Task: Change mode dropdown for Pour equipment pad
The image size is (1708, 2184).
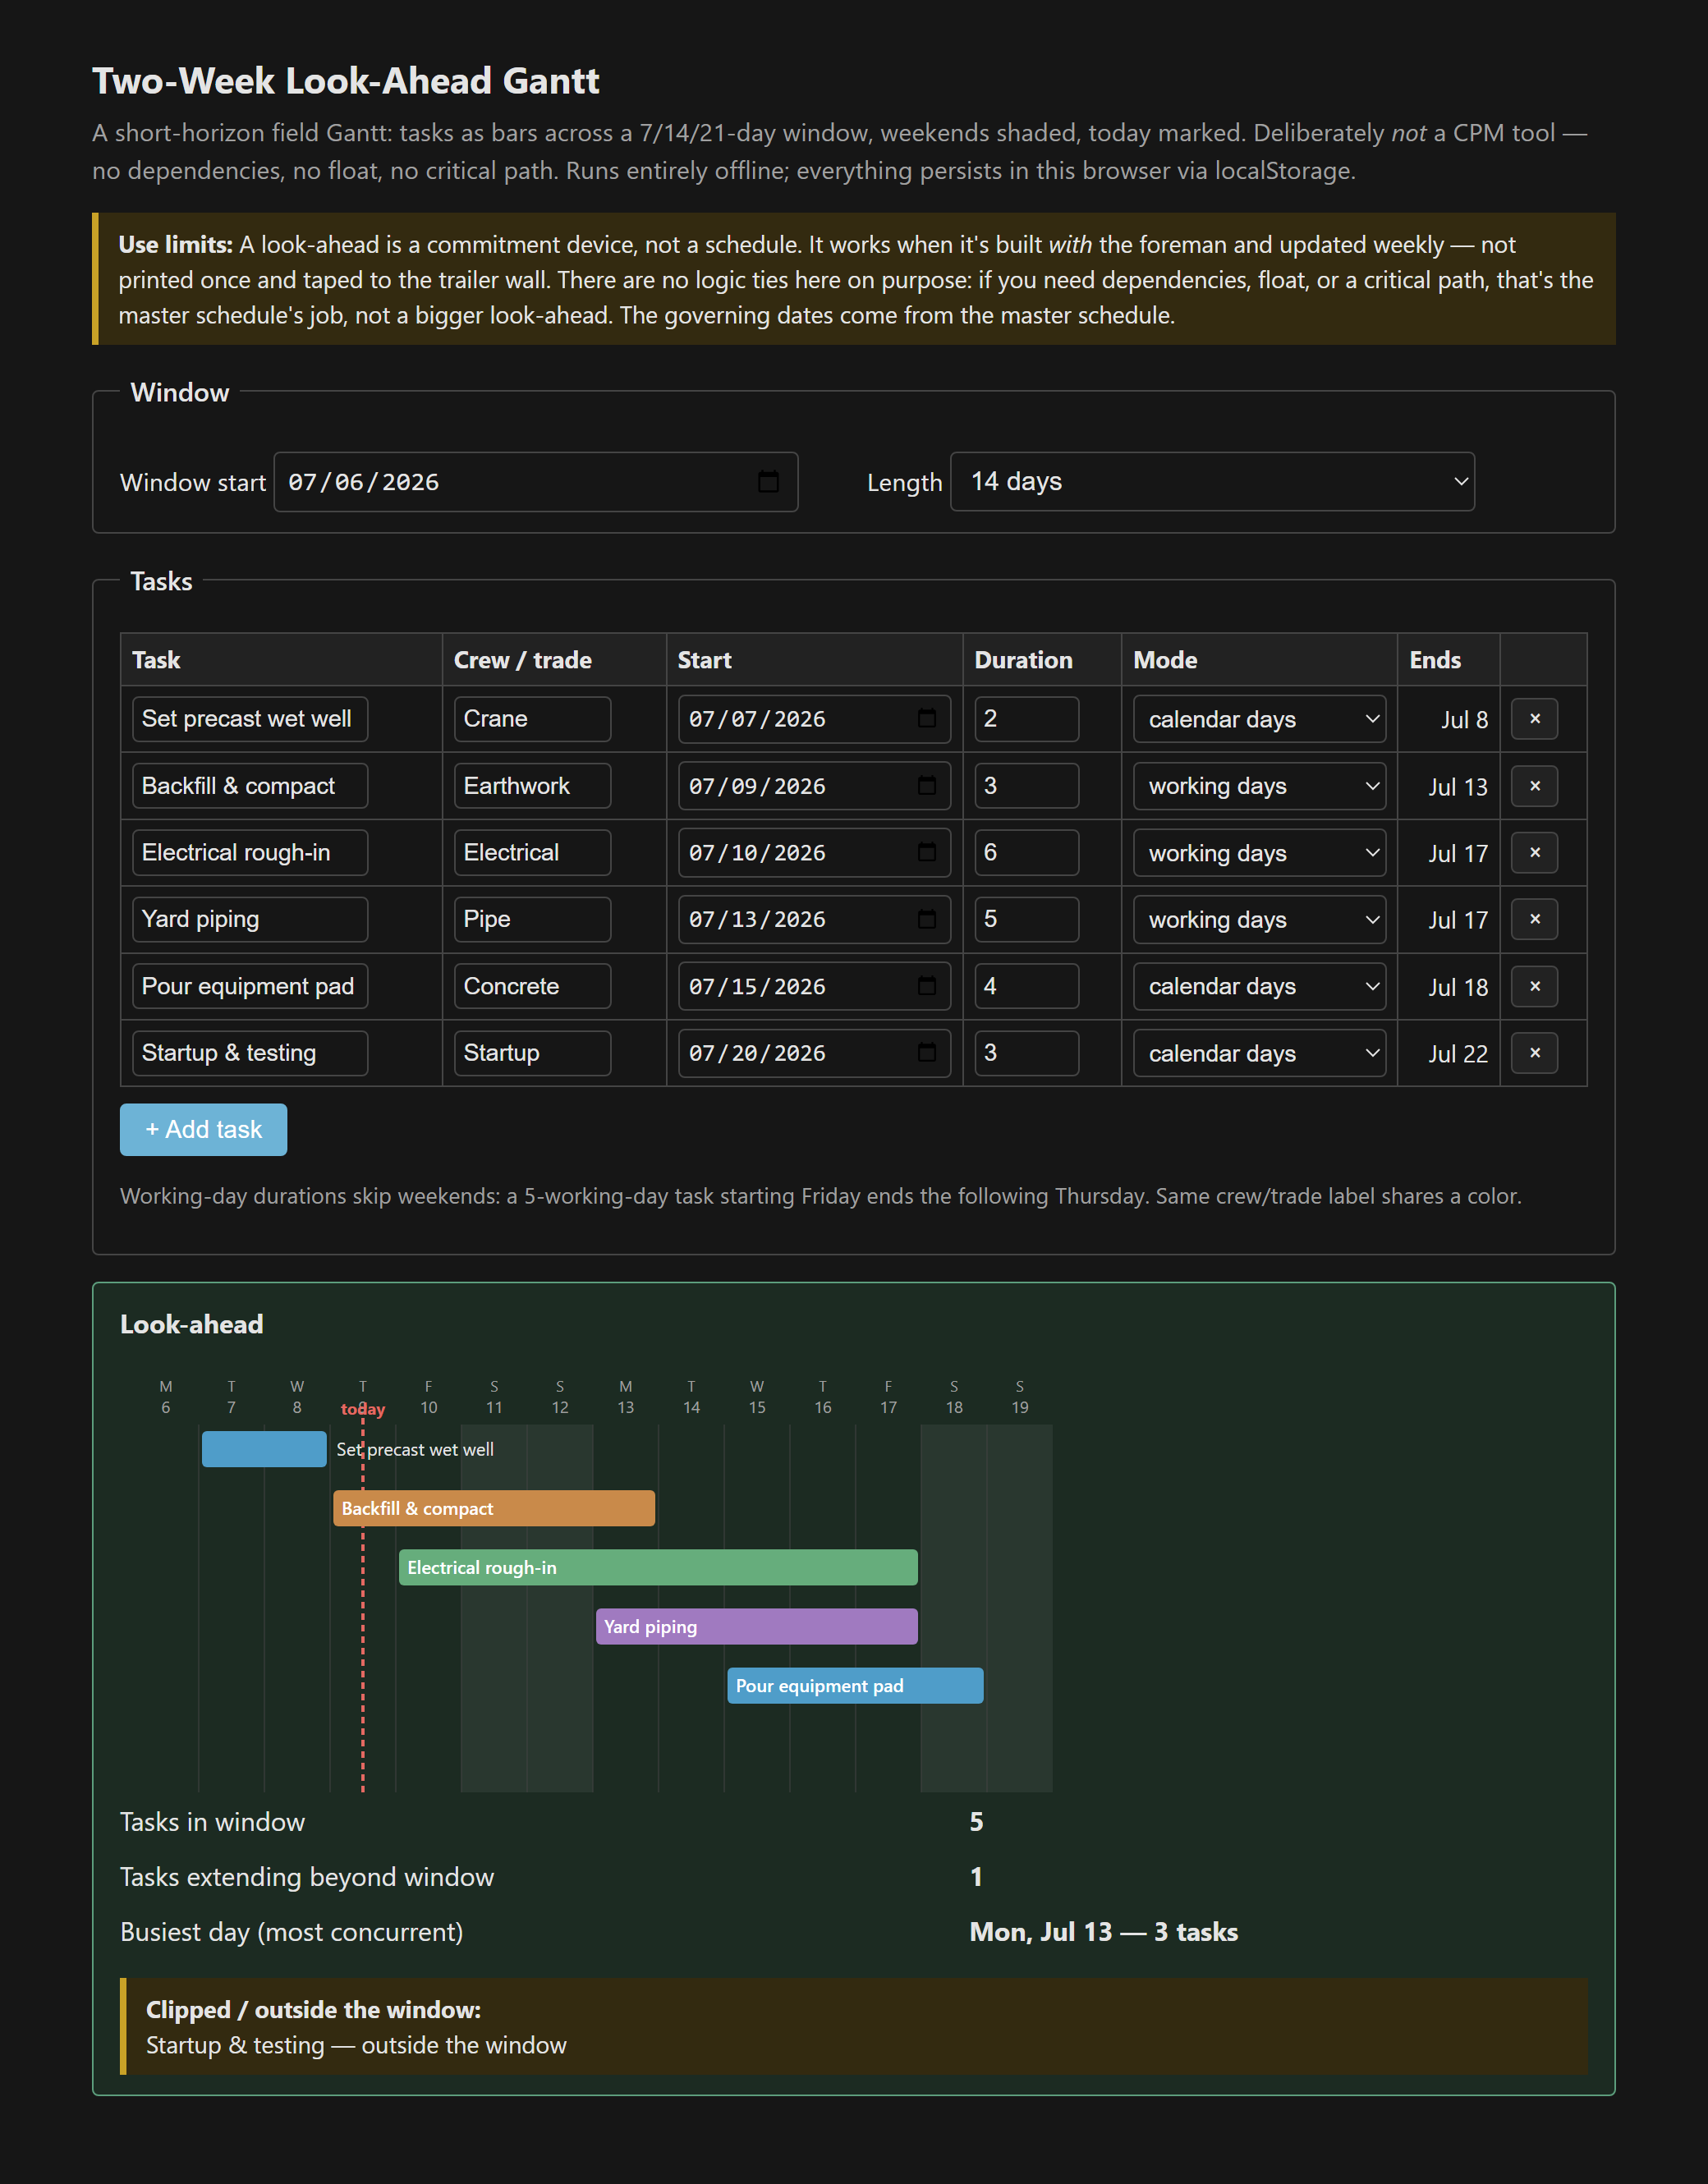Action: coord(1259,986)
